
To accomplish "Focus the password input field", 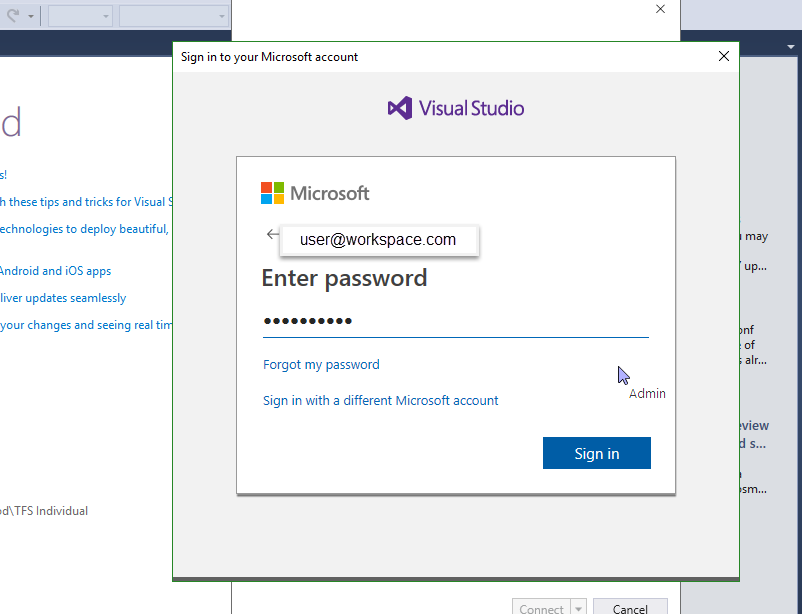I will point(455,321).
